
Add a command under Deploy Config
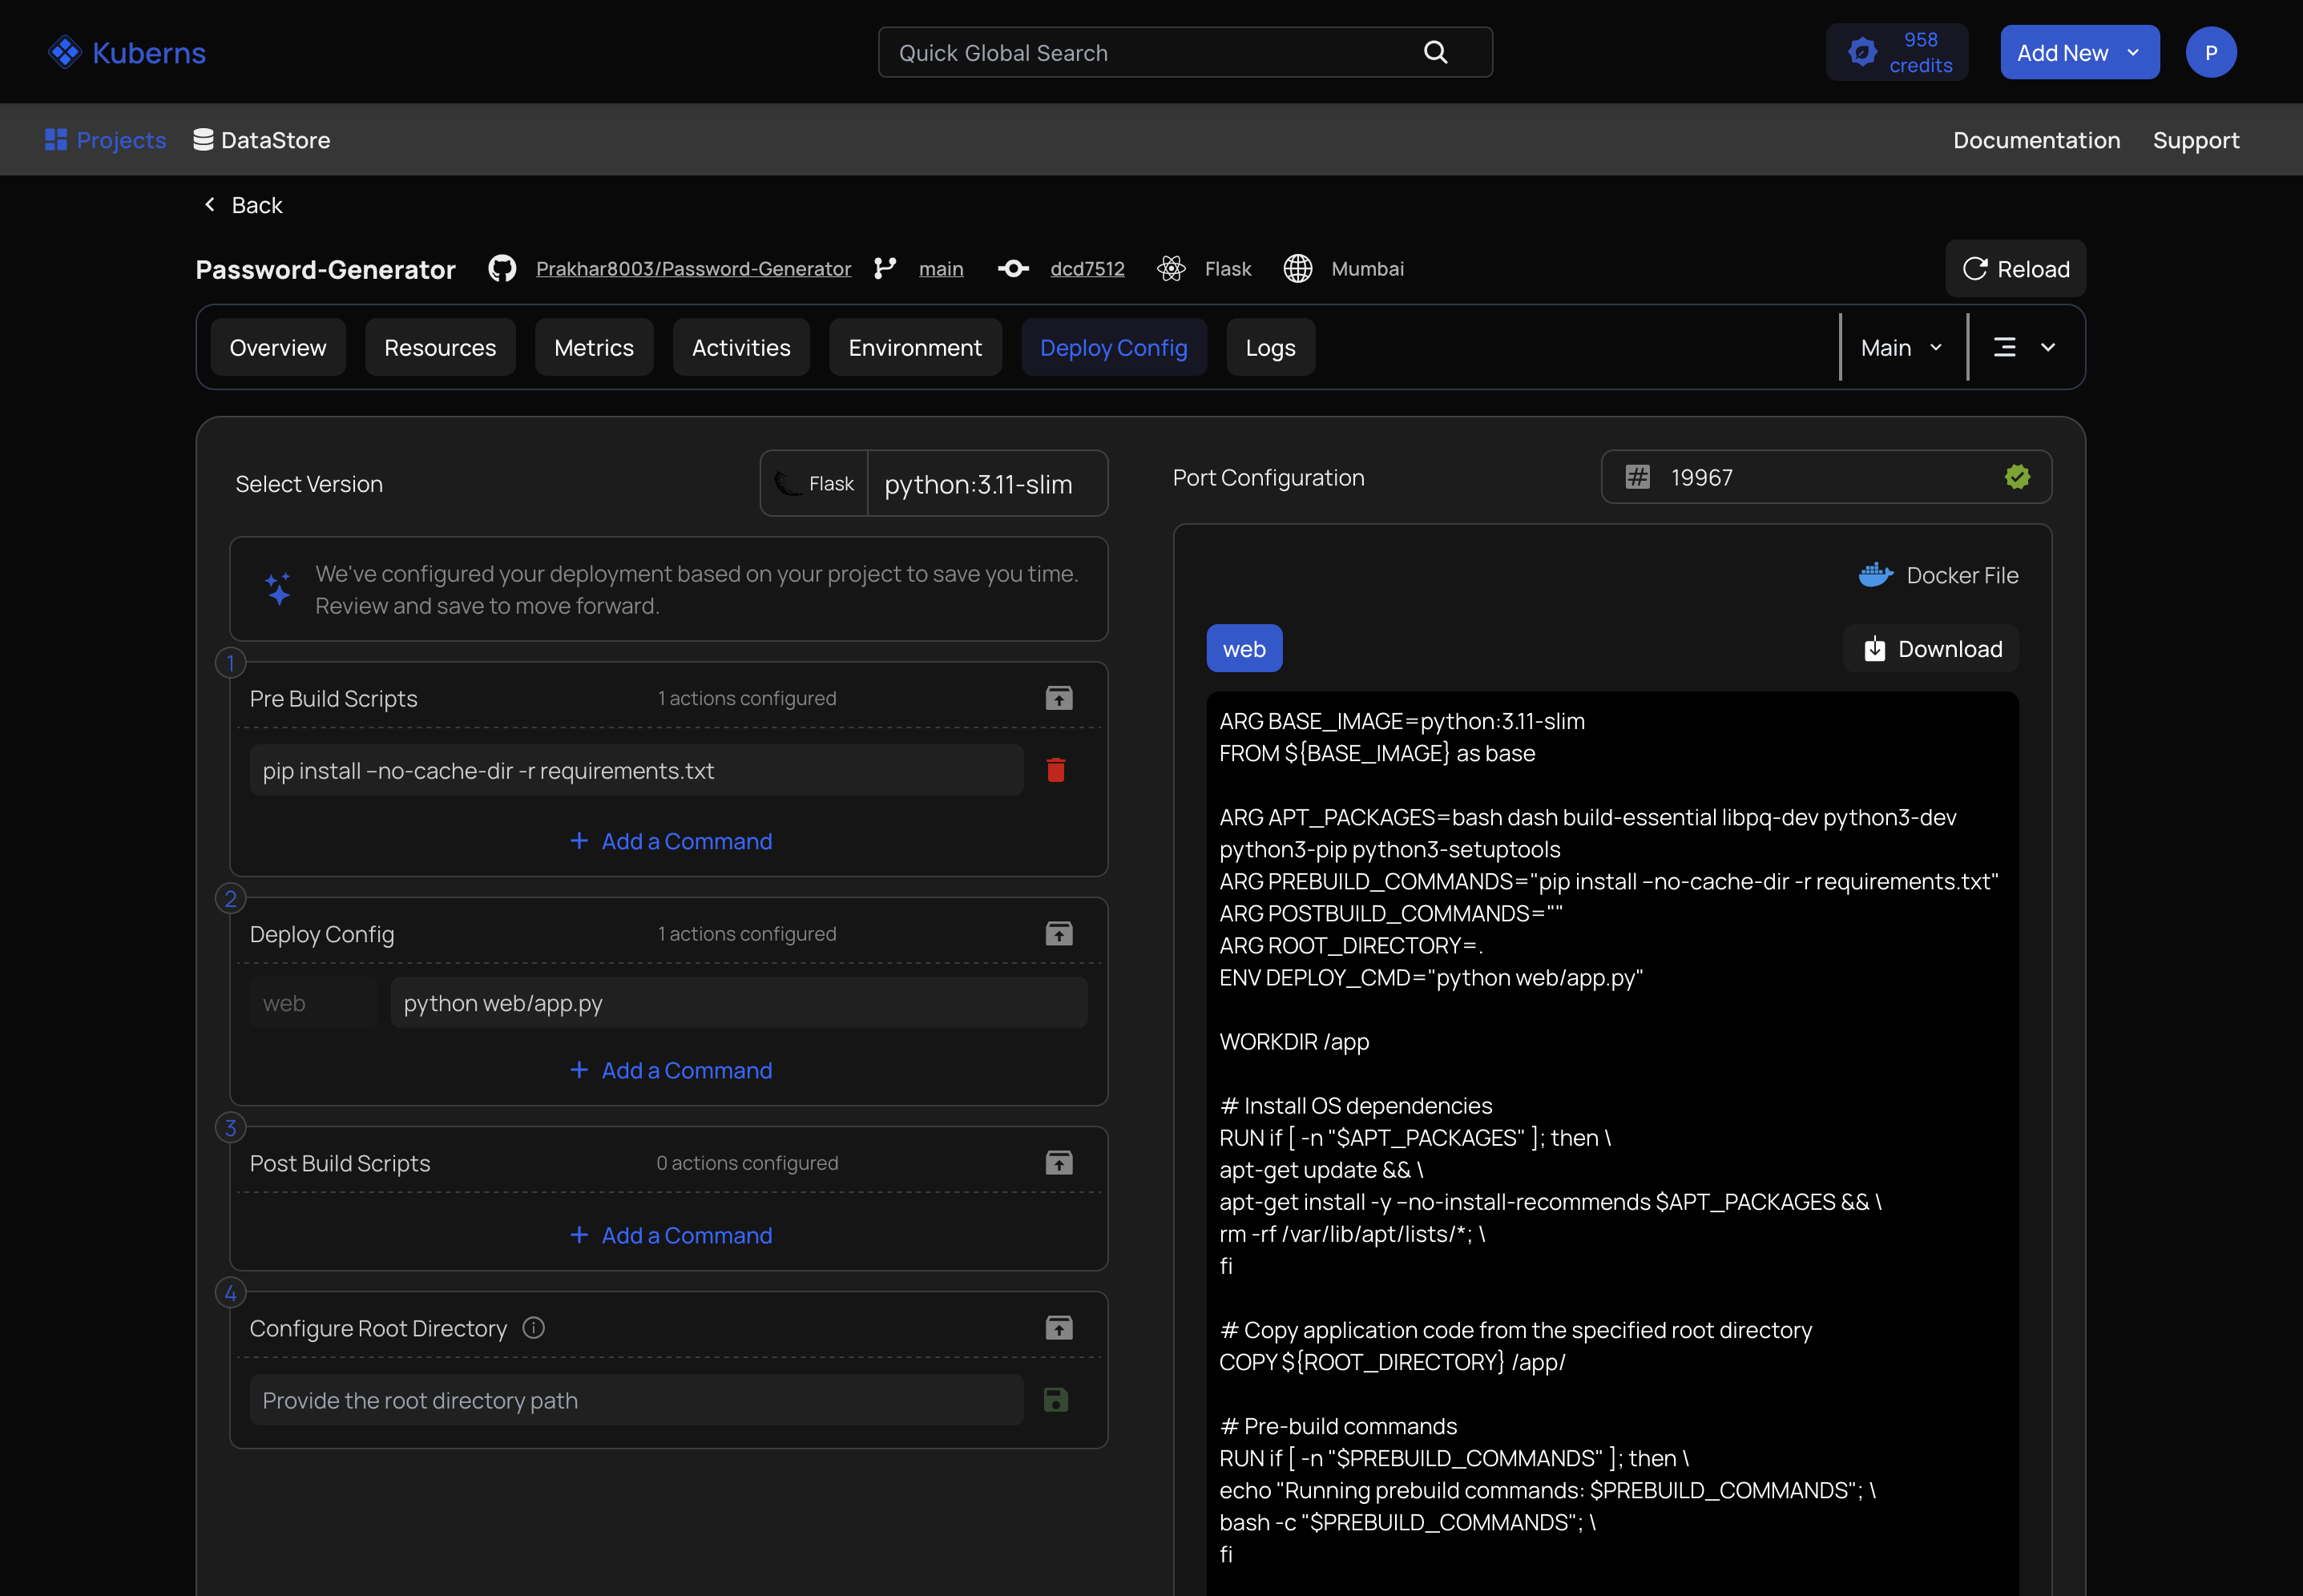click(670, 1070)
